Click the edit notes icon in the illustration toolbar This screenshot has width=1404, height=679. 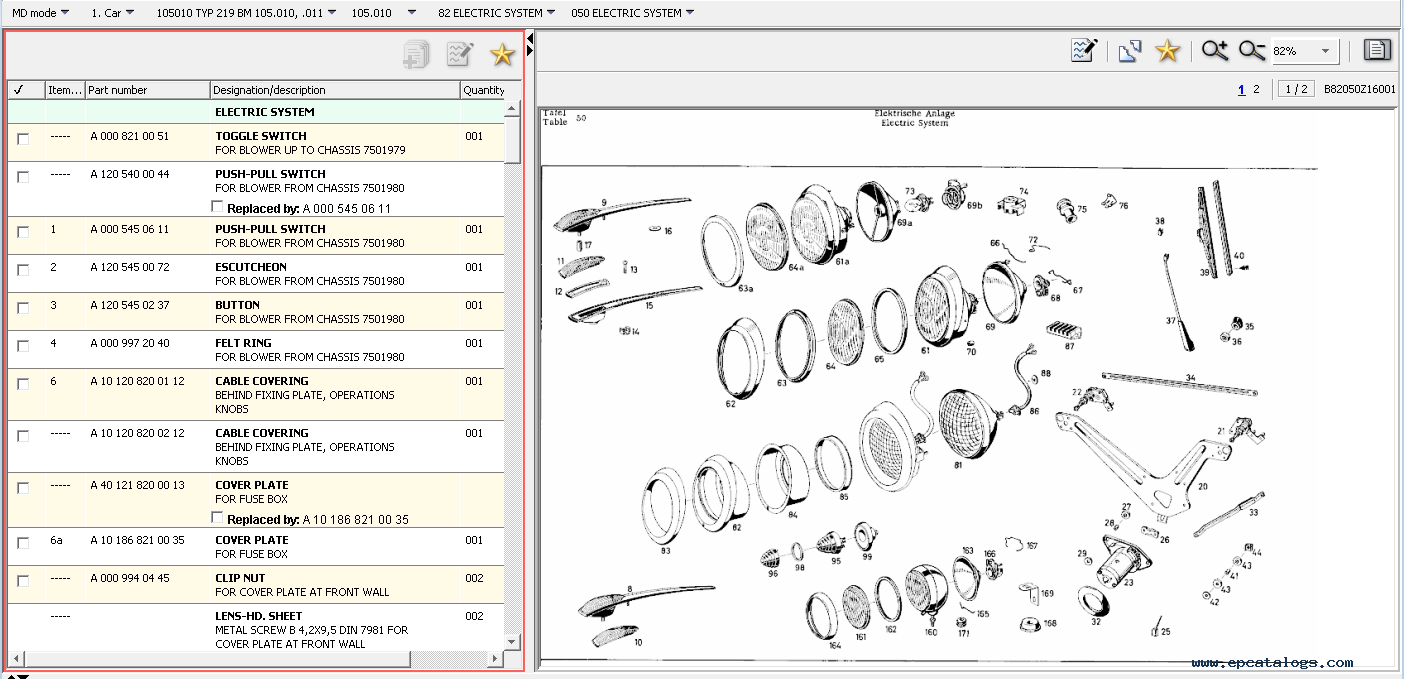pos(1084,51)
